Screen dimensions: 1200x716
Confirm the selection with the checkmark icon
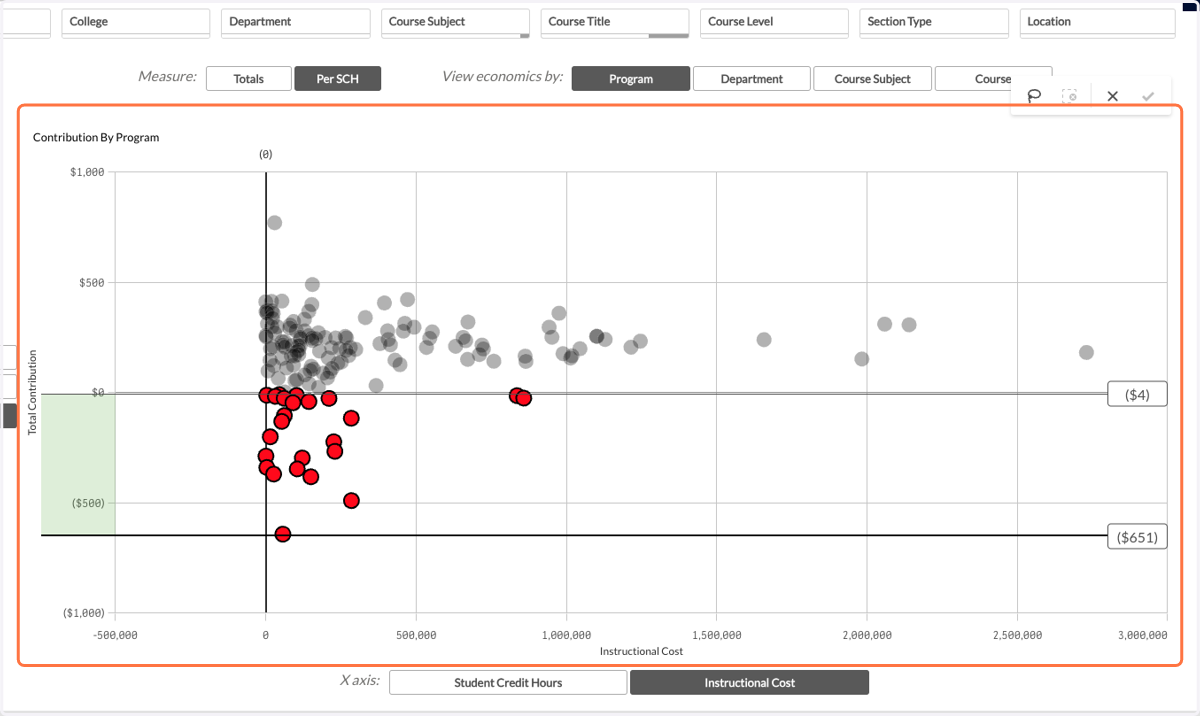[x=1148, y=96]
